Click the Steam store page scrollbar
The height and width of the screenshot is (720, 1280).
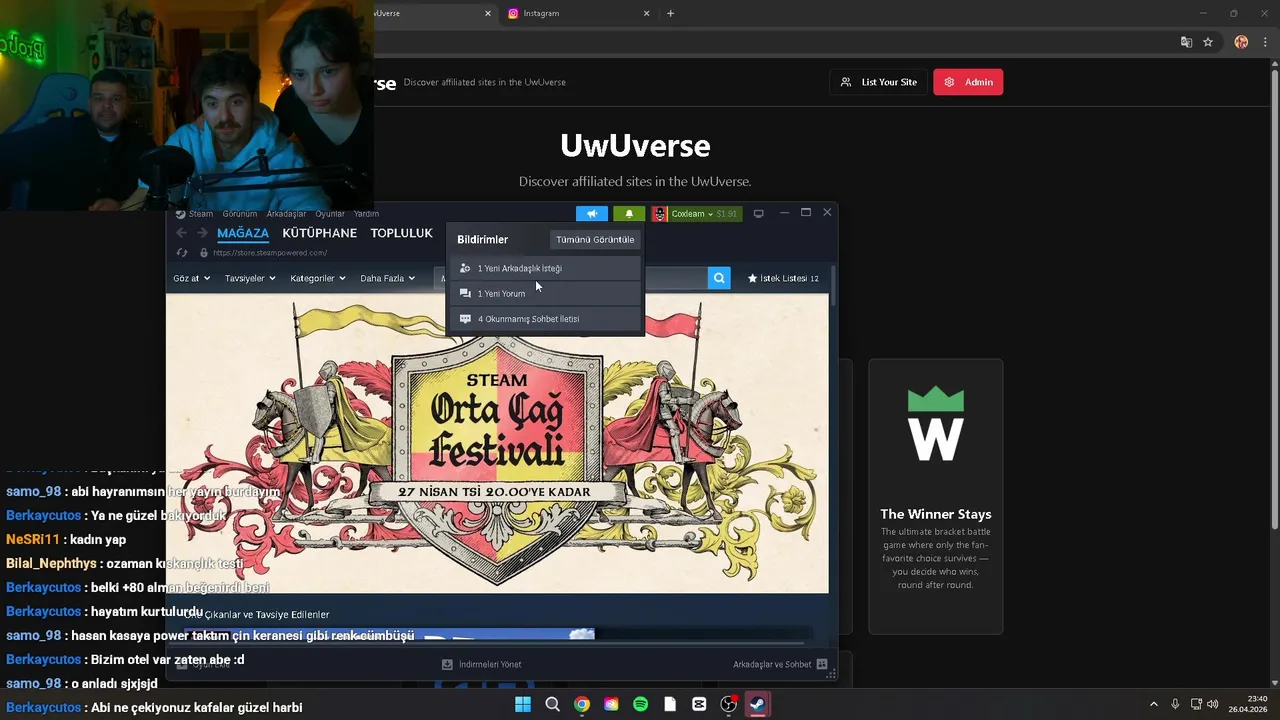pyautogui.click(x=833, y=285)
